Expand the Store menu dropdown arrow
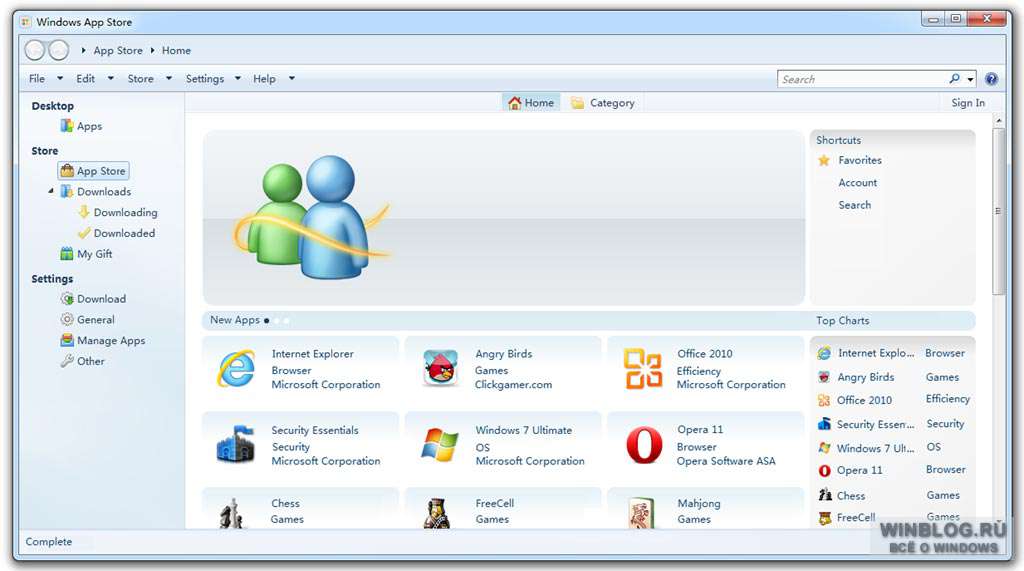Viewport: 1024px width, 571px height. pos(168,78)
